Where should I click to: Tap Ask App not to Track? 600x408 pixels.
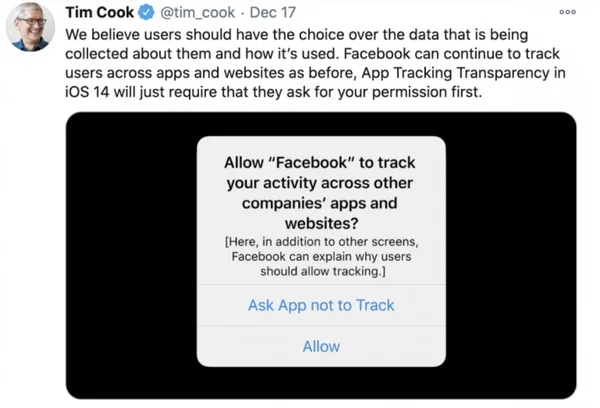point(321,305)
